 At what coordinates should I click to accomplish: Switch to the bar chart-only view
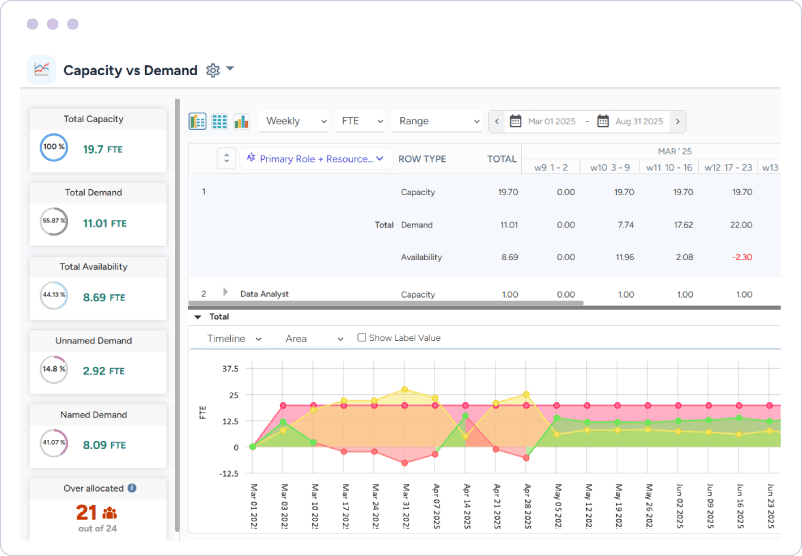241,121
